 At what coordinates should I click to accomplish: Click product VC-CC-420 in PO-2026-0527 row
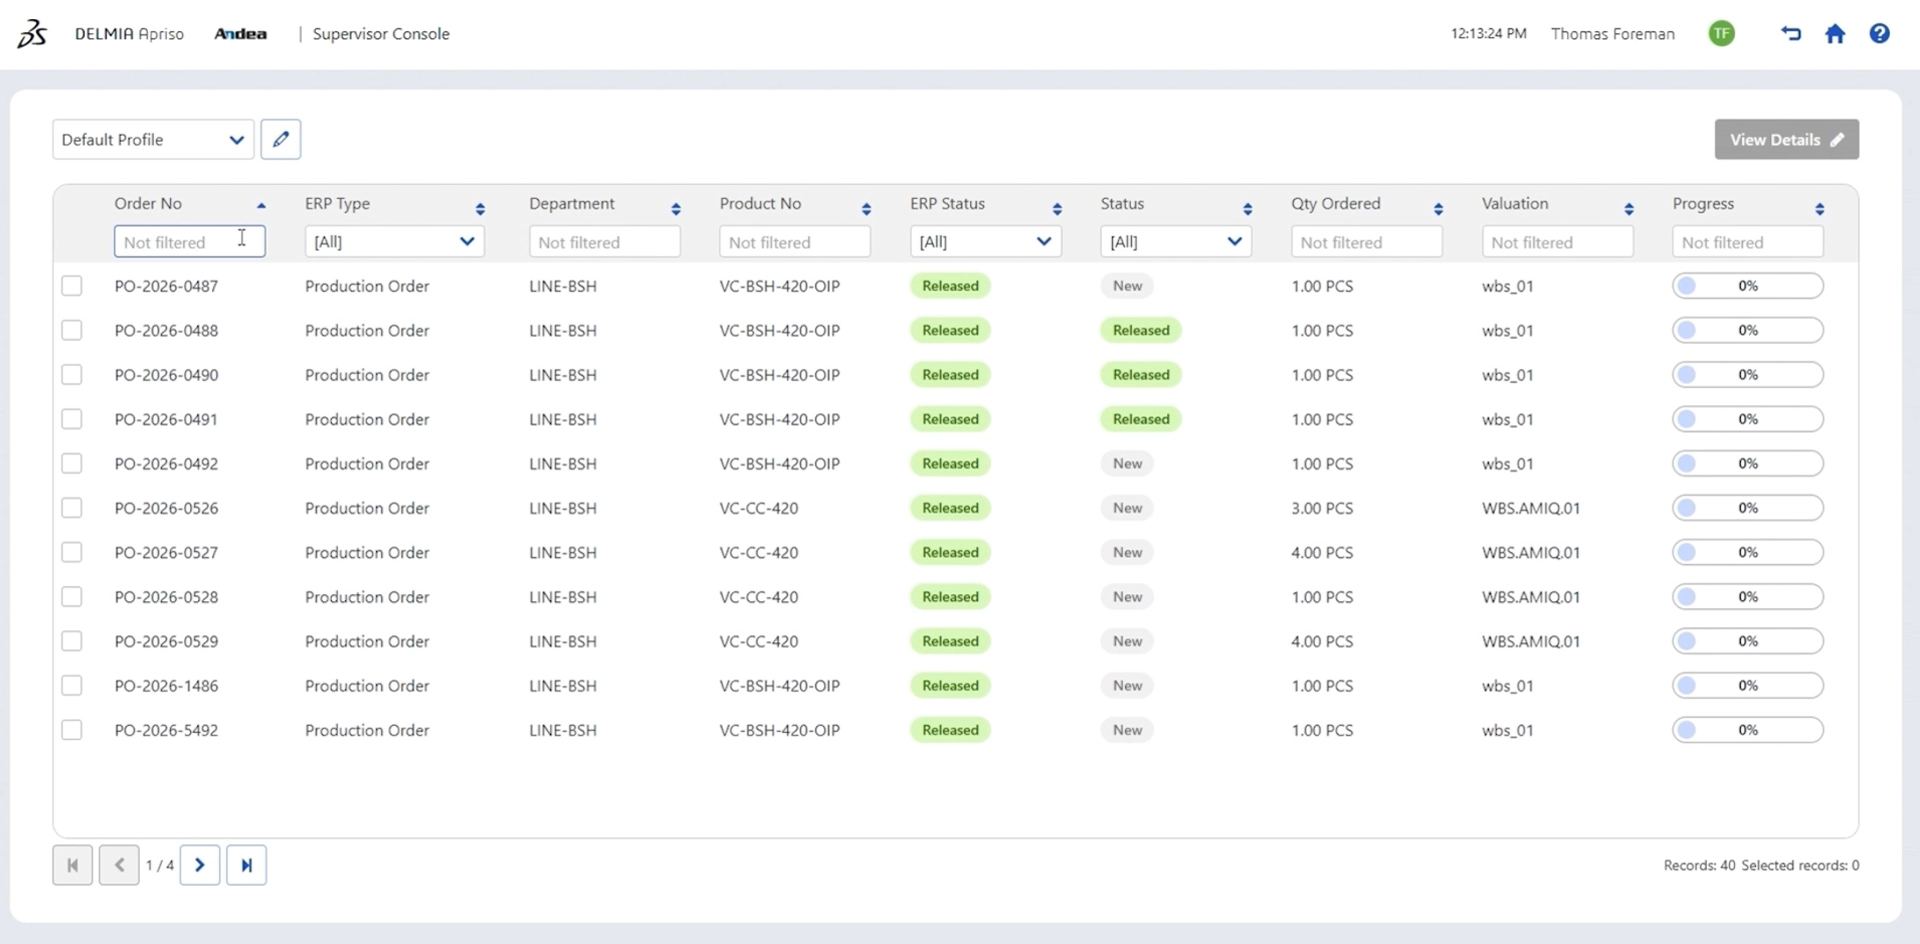759,552
